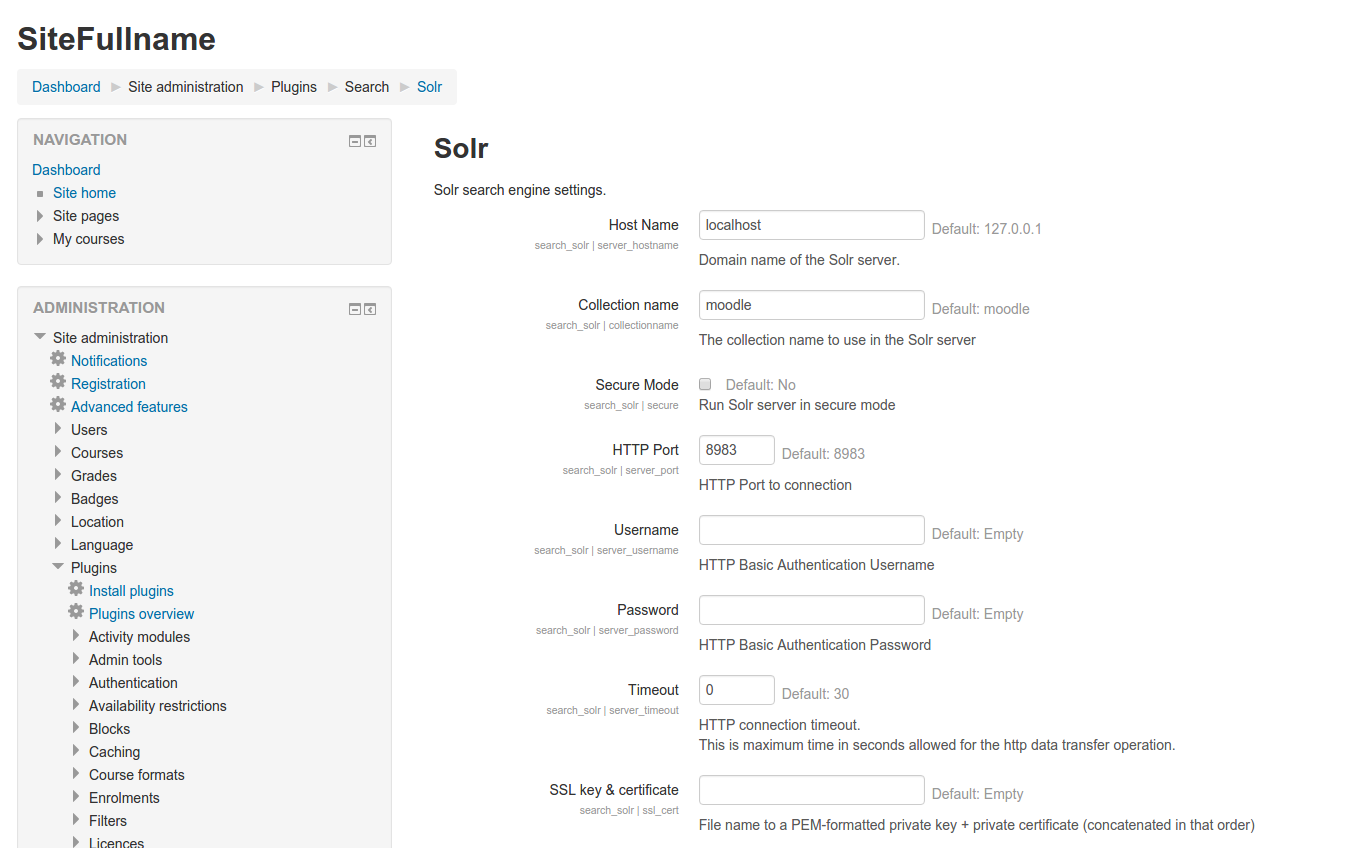Dock the Navigation block with its dock icon
1362x848 pixels.
[370, 141]
